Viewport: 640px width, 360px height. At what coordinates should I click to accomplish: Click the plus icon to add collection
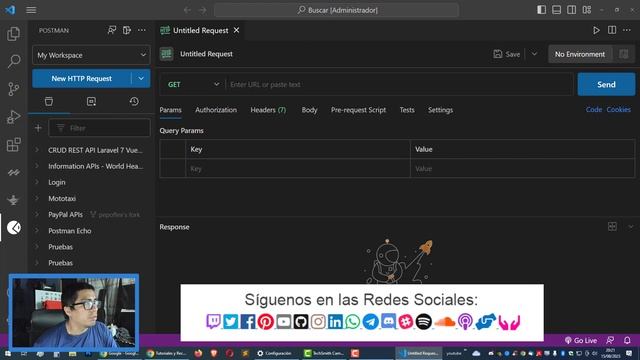point(38,128)
